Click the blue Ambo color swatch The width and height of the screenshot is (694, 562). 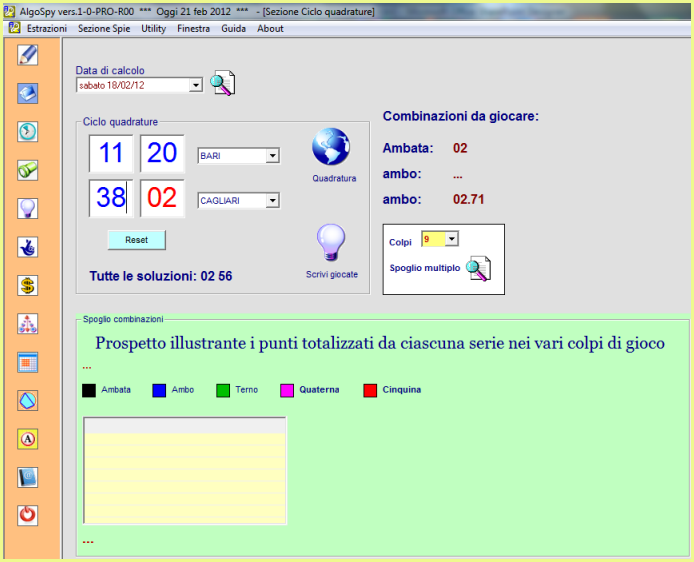point(159,390)
